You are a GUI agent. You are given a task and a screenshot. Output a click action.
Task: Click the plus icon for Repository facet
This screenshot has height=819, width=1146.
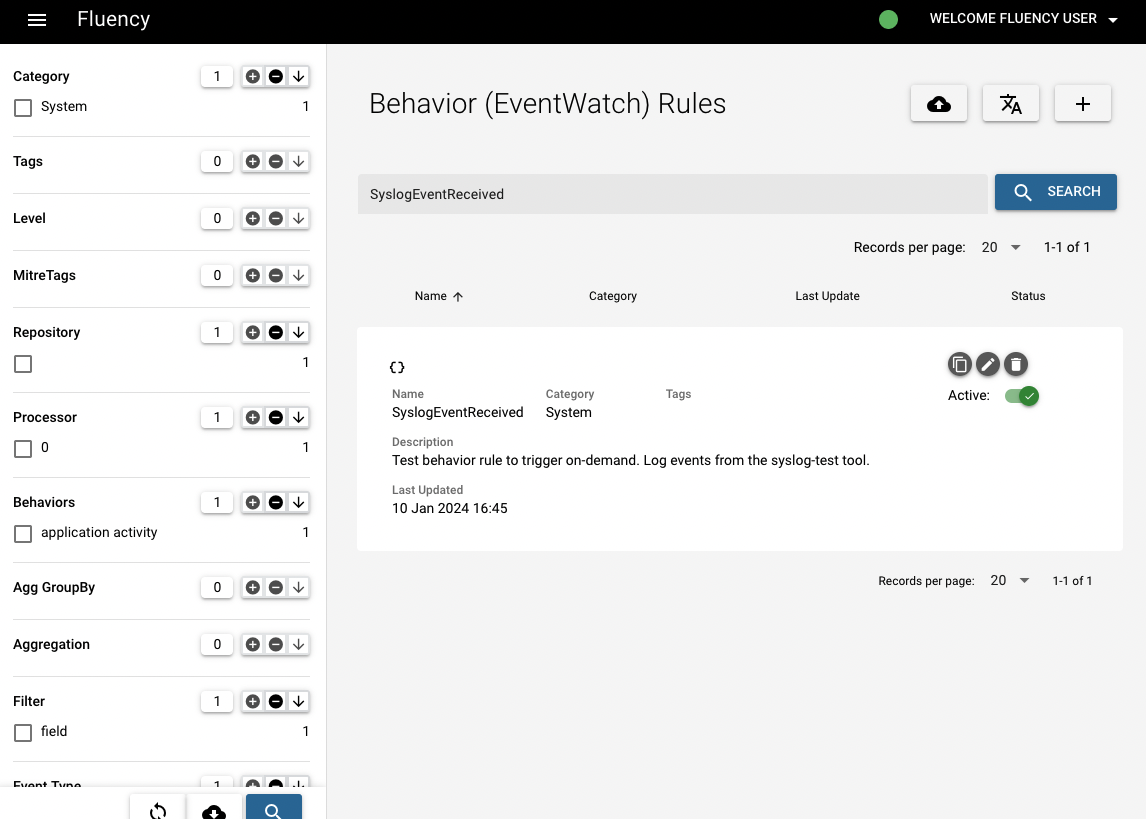point(253,332)
